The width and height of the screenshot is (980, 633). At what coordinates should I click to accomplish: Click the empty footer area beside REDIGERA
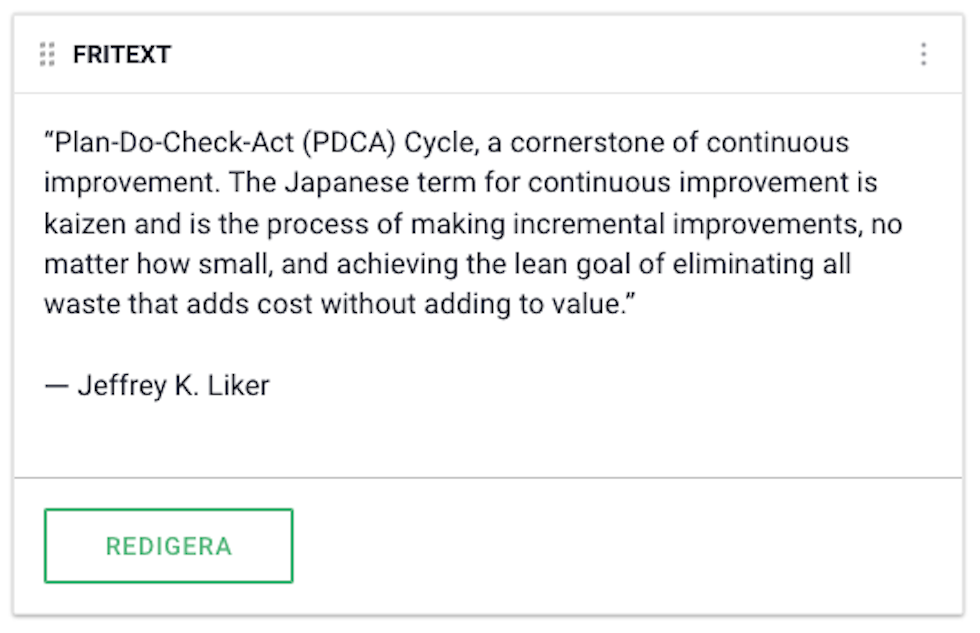pyautogui.click(x=625, y=546)
